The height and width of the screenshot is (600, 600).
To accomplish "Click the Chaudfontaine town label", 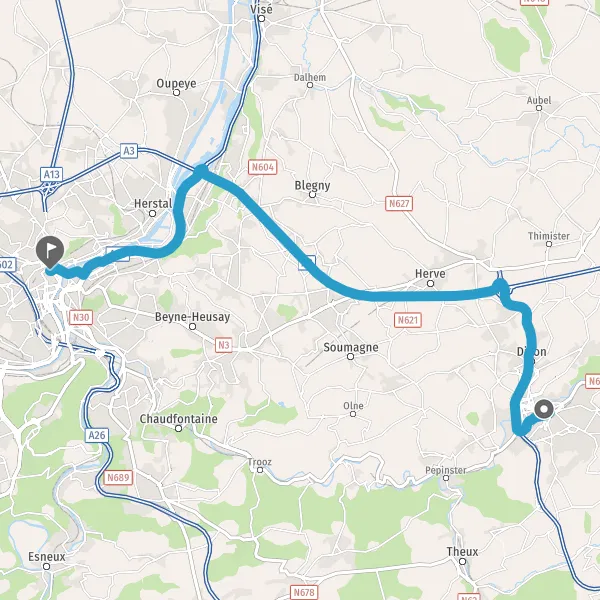I will pyautogui.click(x=178, y=419).
